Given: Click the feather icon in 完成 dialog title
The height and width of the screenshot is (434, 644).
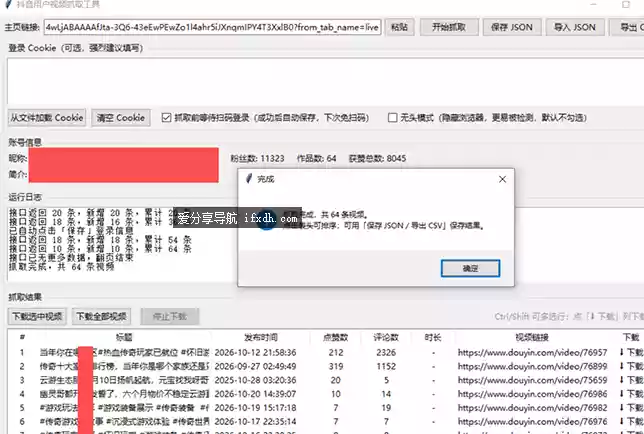Looking at the screenshot, I should pyautogui.click(x=248, y=179).
